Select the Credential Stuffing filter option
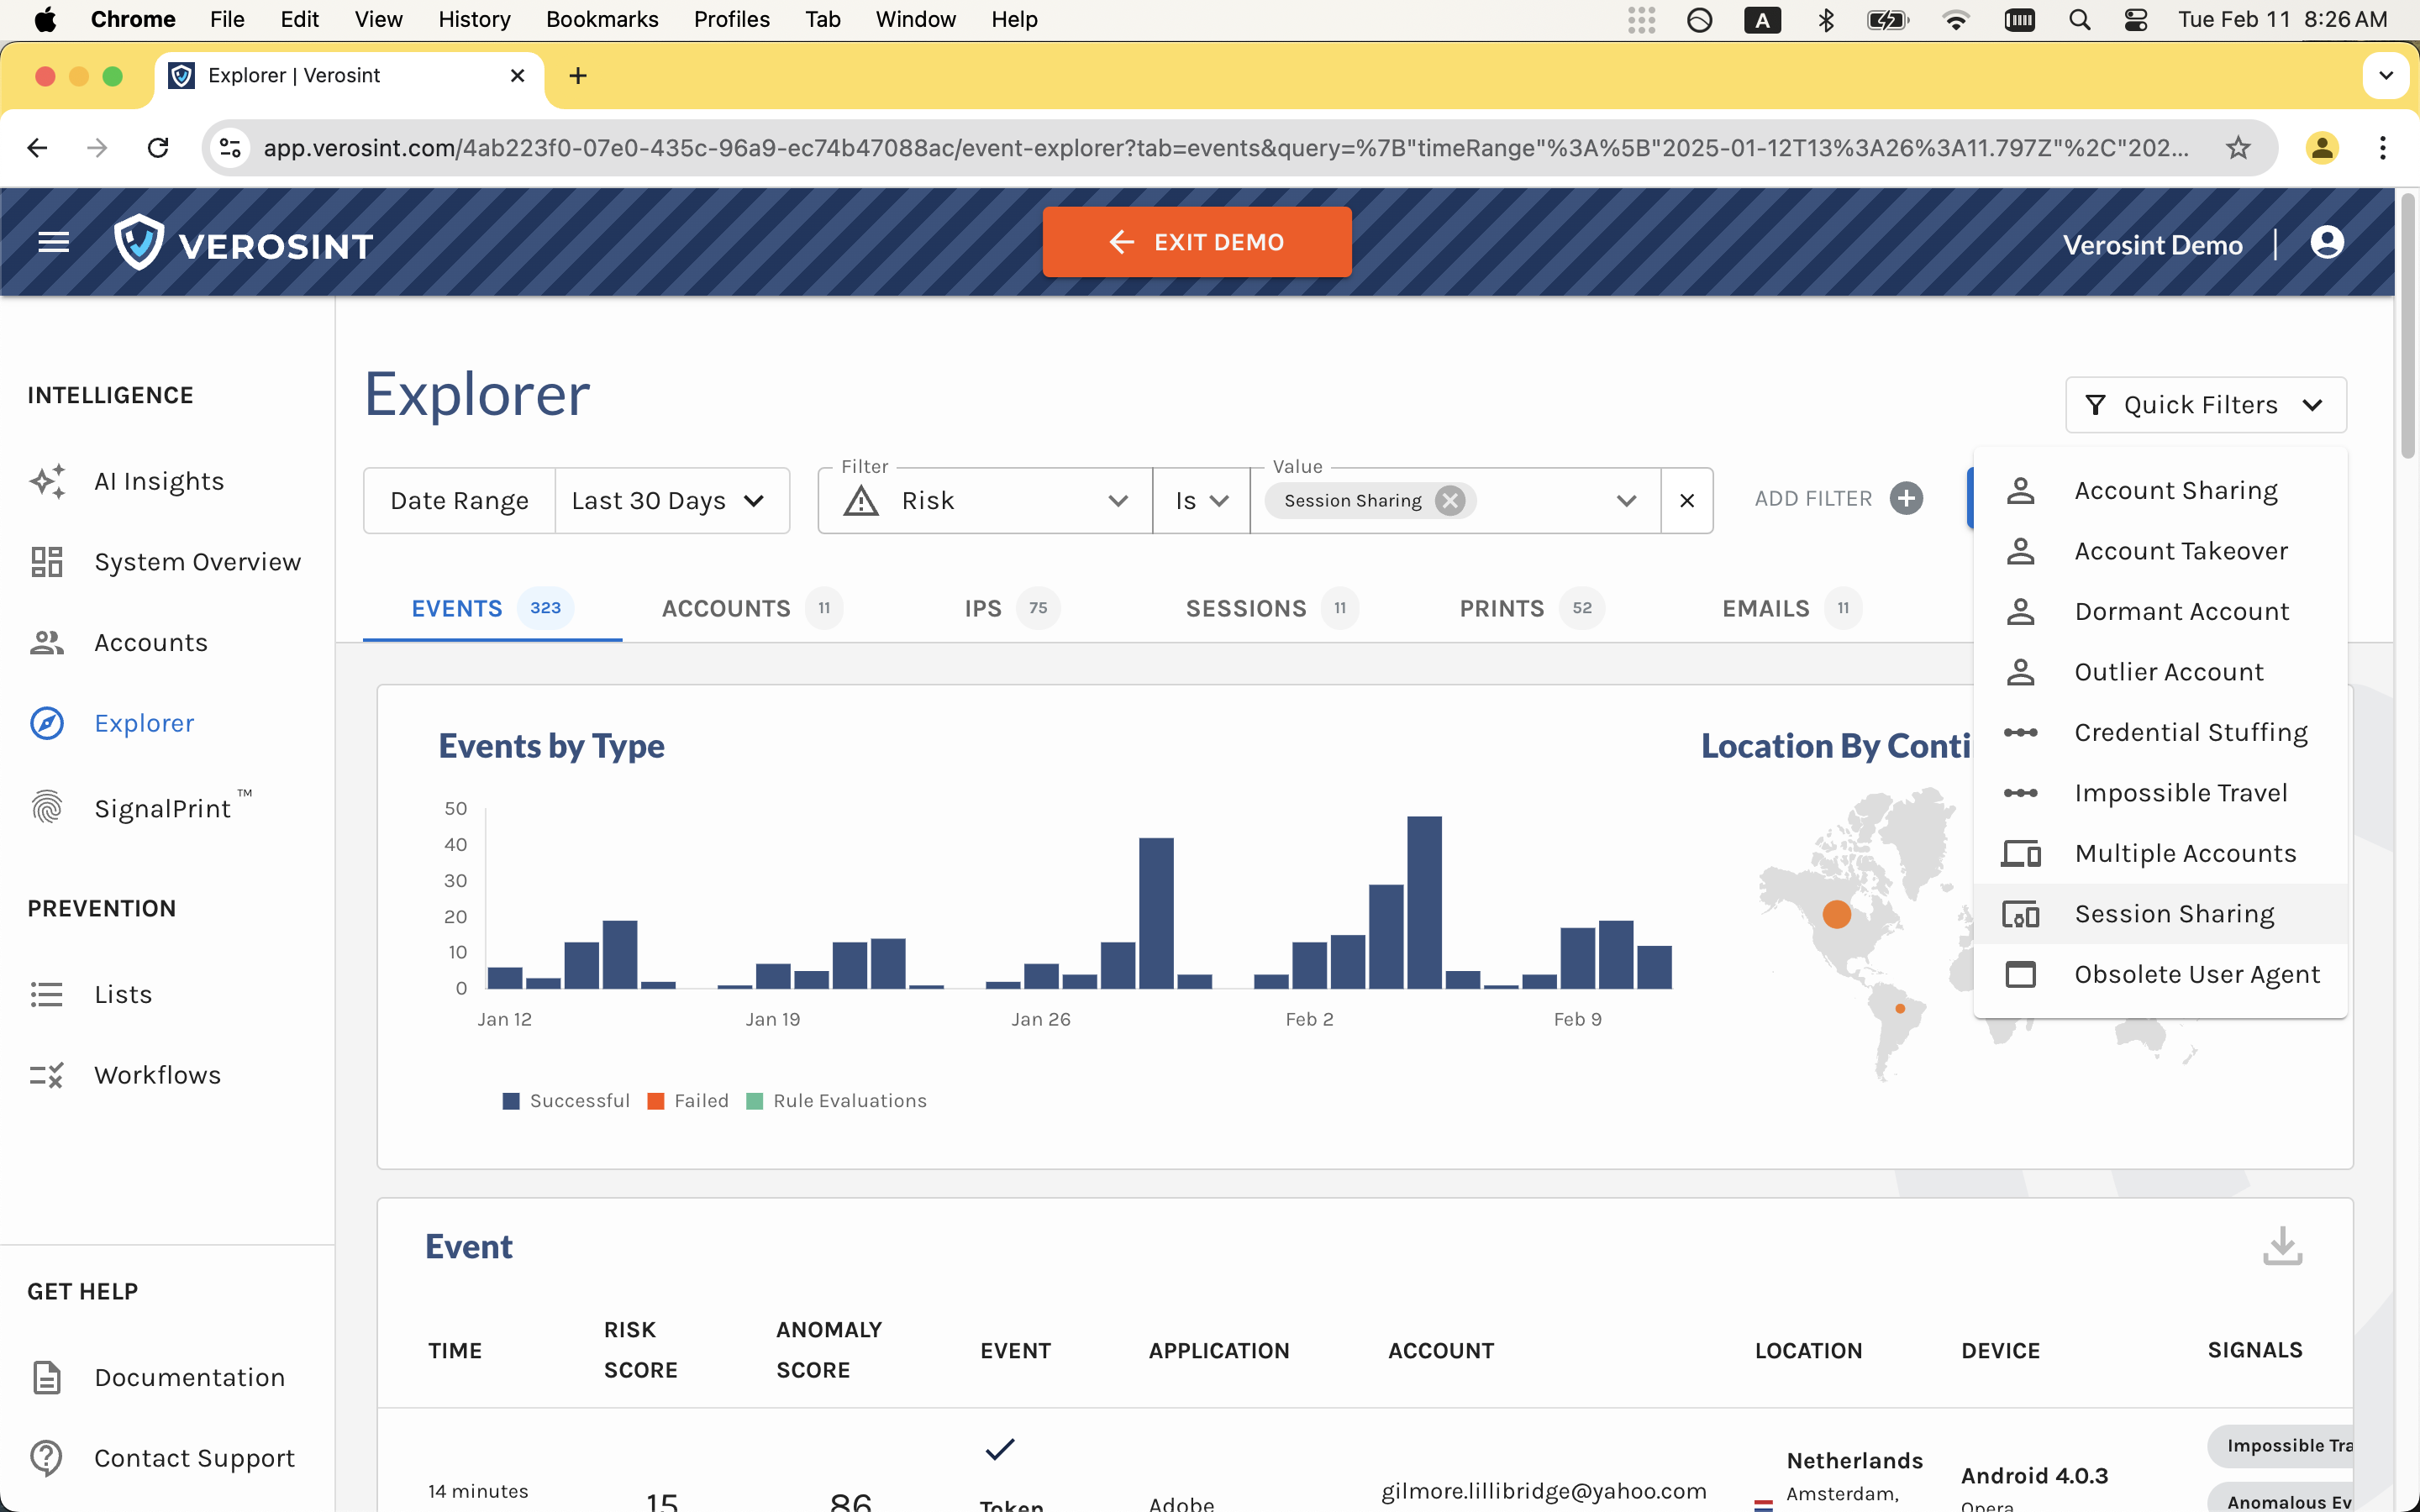 2190,732
